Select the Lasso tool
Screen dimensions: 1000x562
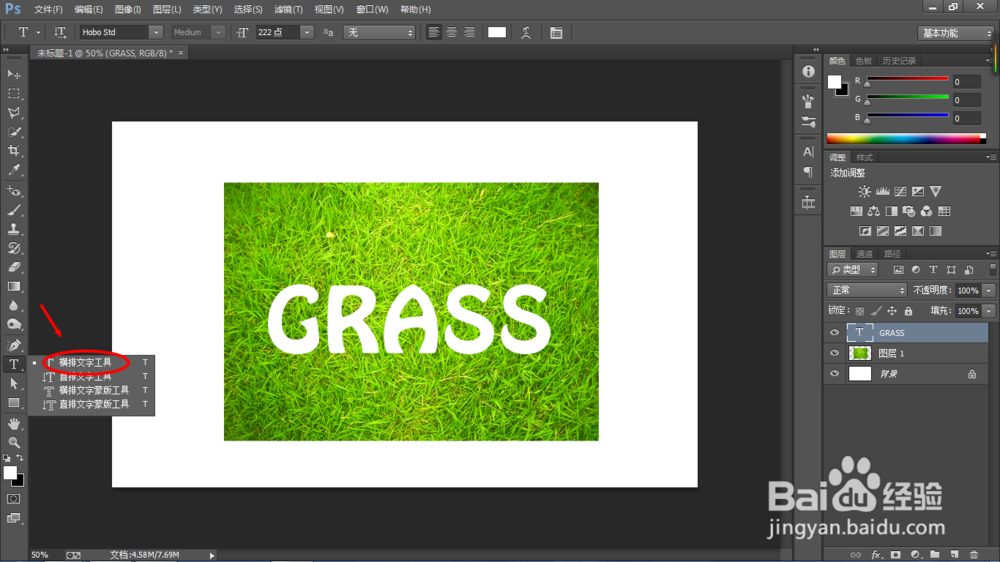pyautogui.click(x=13, y=112)
